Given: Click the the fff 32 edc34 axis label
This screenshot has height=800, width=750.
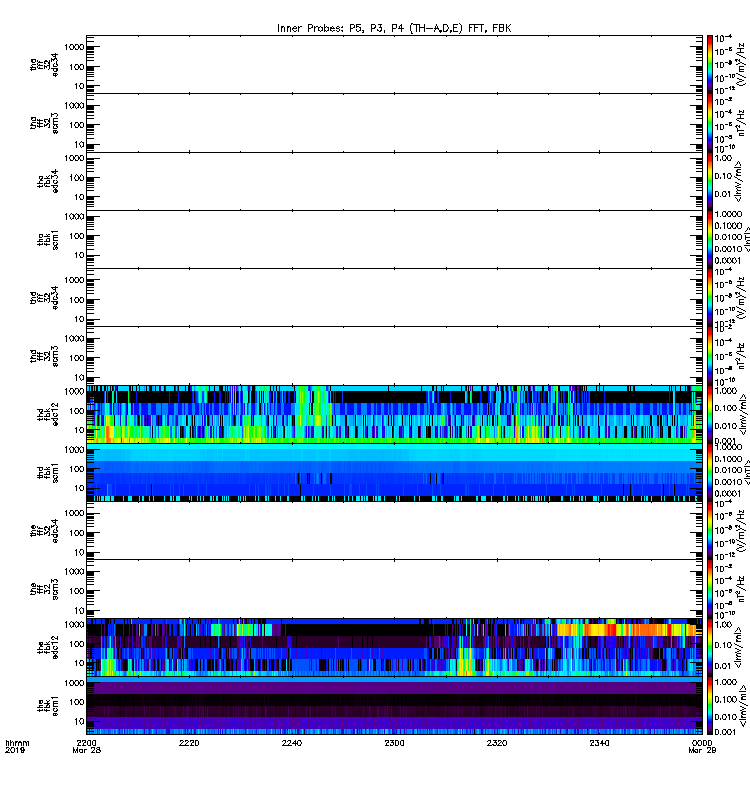Looking at the screenshot, I should 44,531.
